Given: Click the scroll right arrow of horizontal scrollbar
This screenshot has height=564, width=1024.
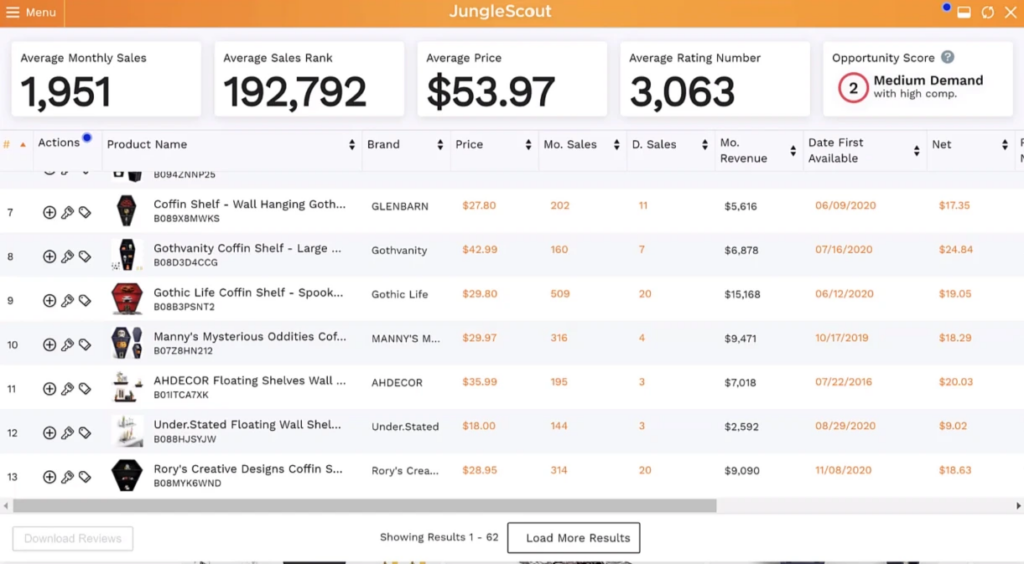Looking at the screenshot, I should coord(1018,506).
